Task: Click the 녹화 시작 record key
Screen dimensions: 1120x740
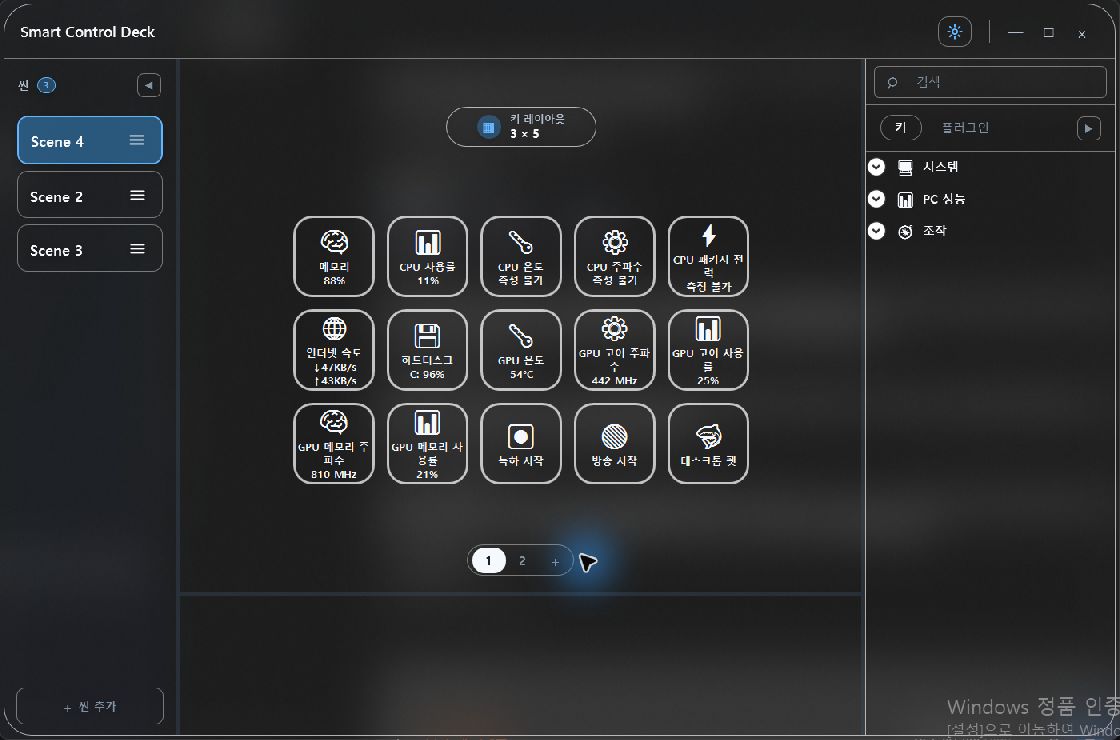Action: pyautogui.click(x=521, y=444)
